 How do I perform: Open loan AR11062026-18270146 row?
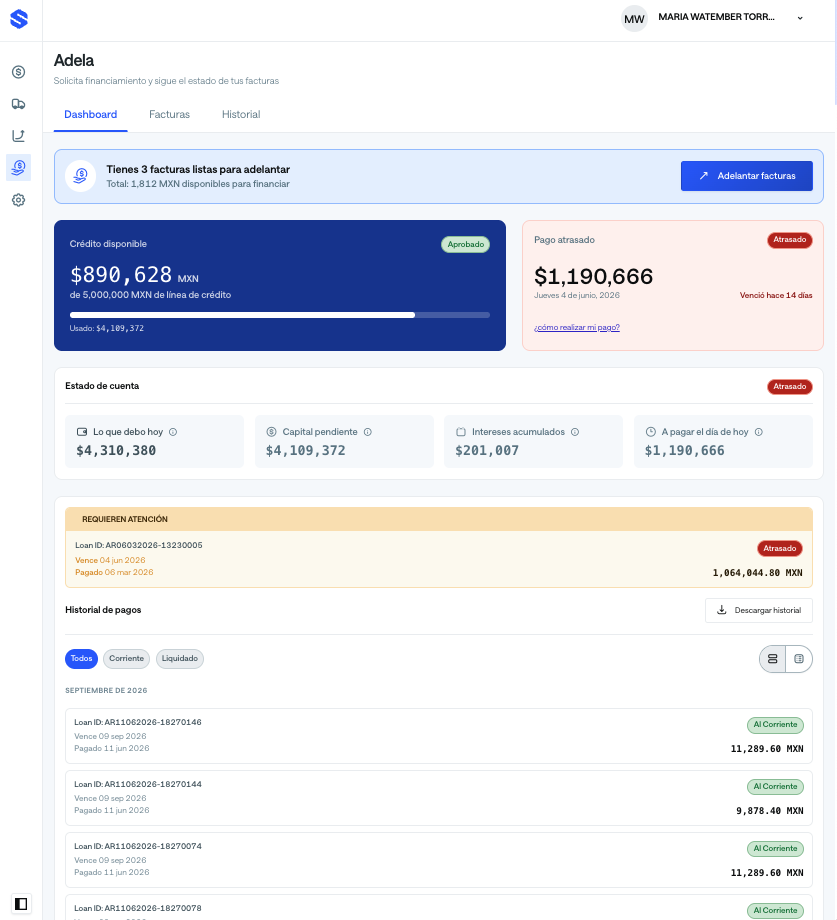[x=439, y=736]
